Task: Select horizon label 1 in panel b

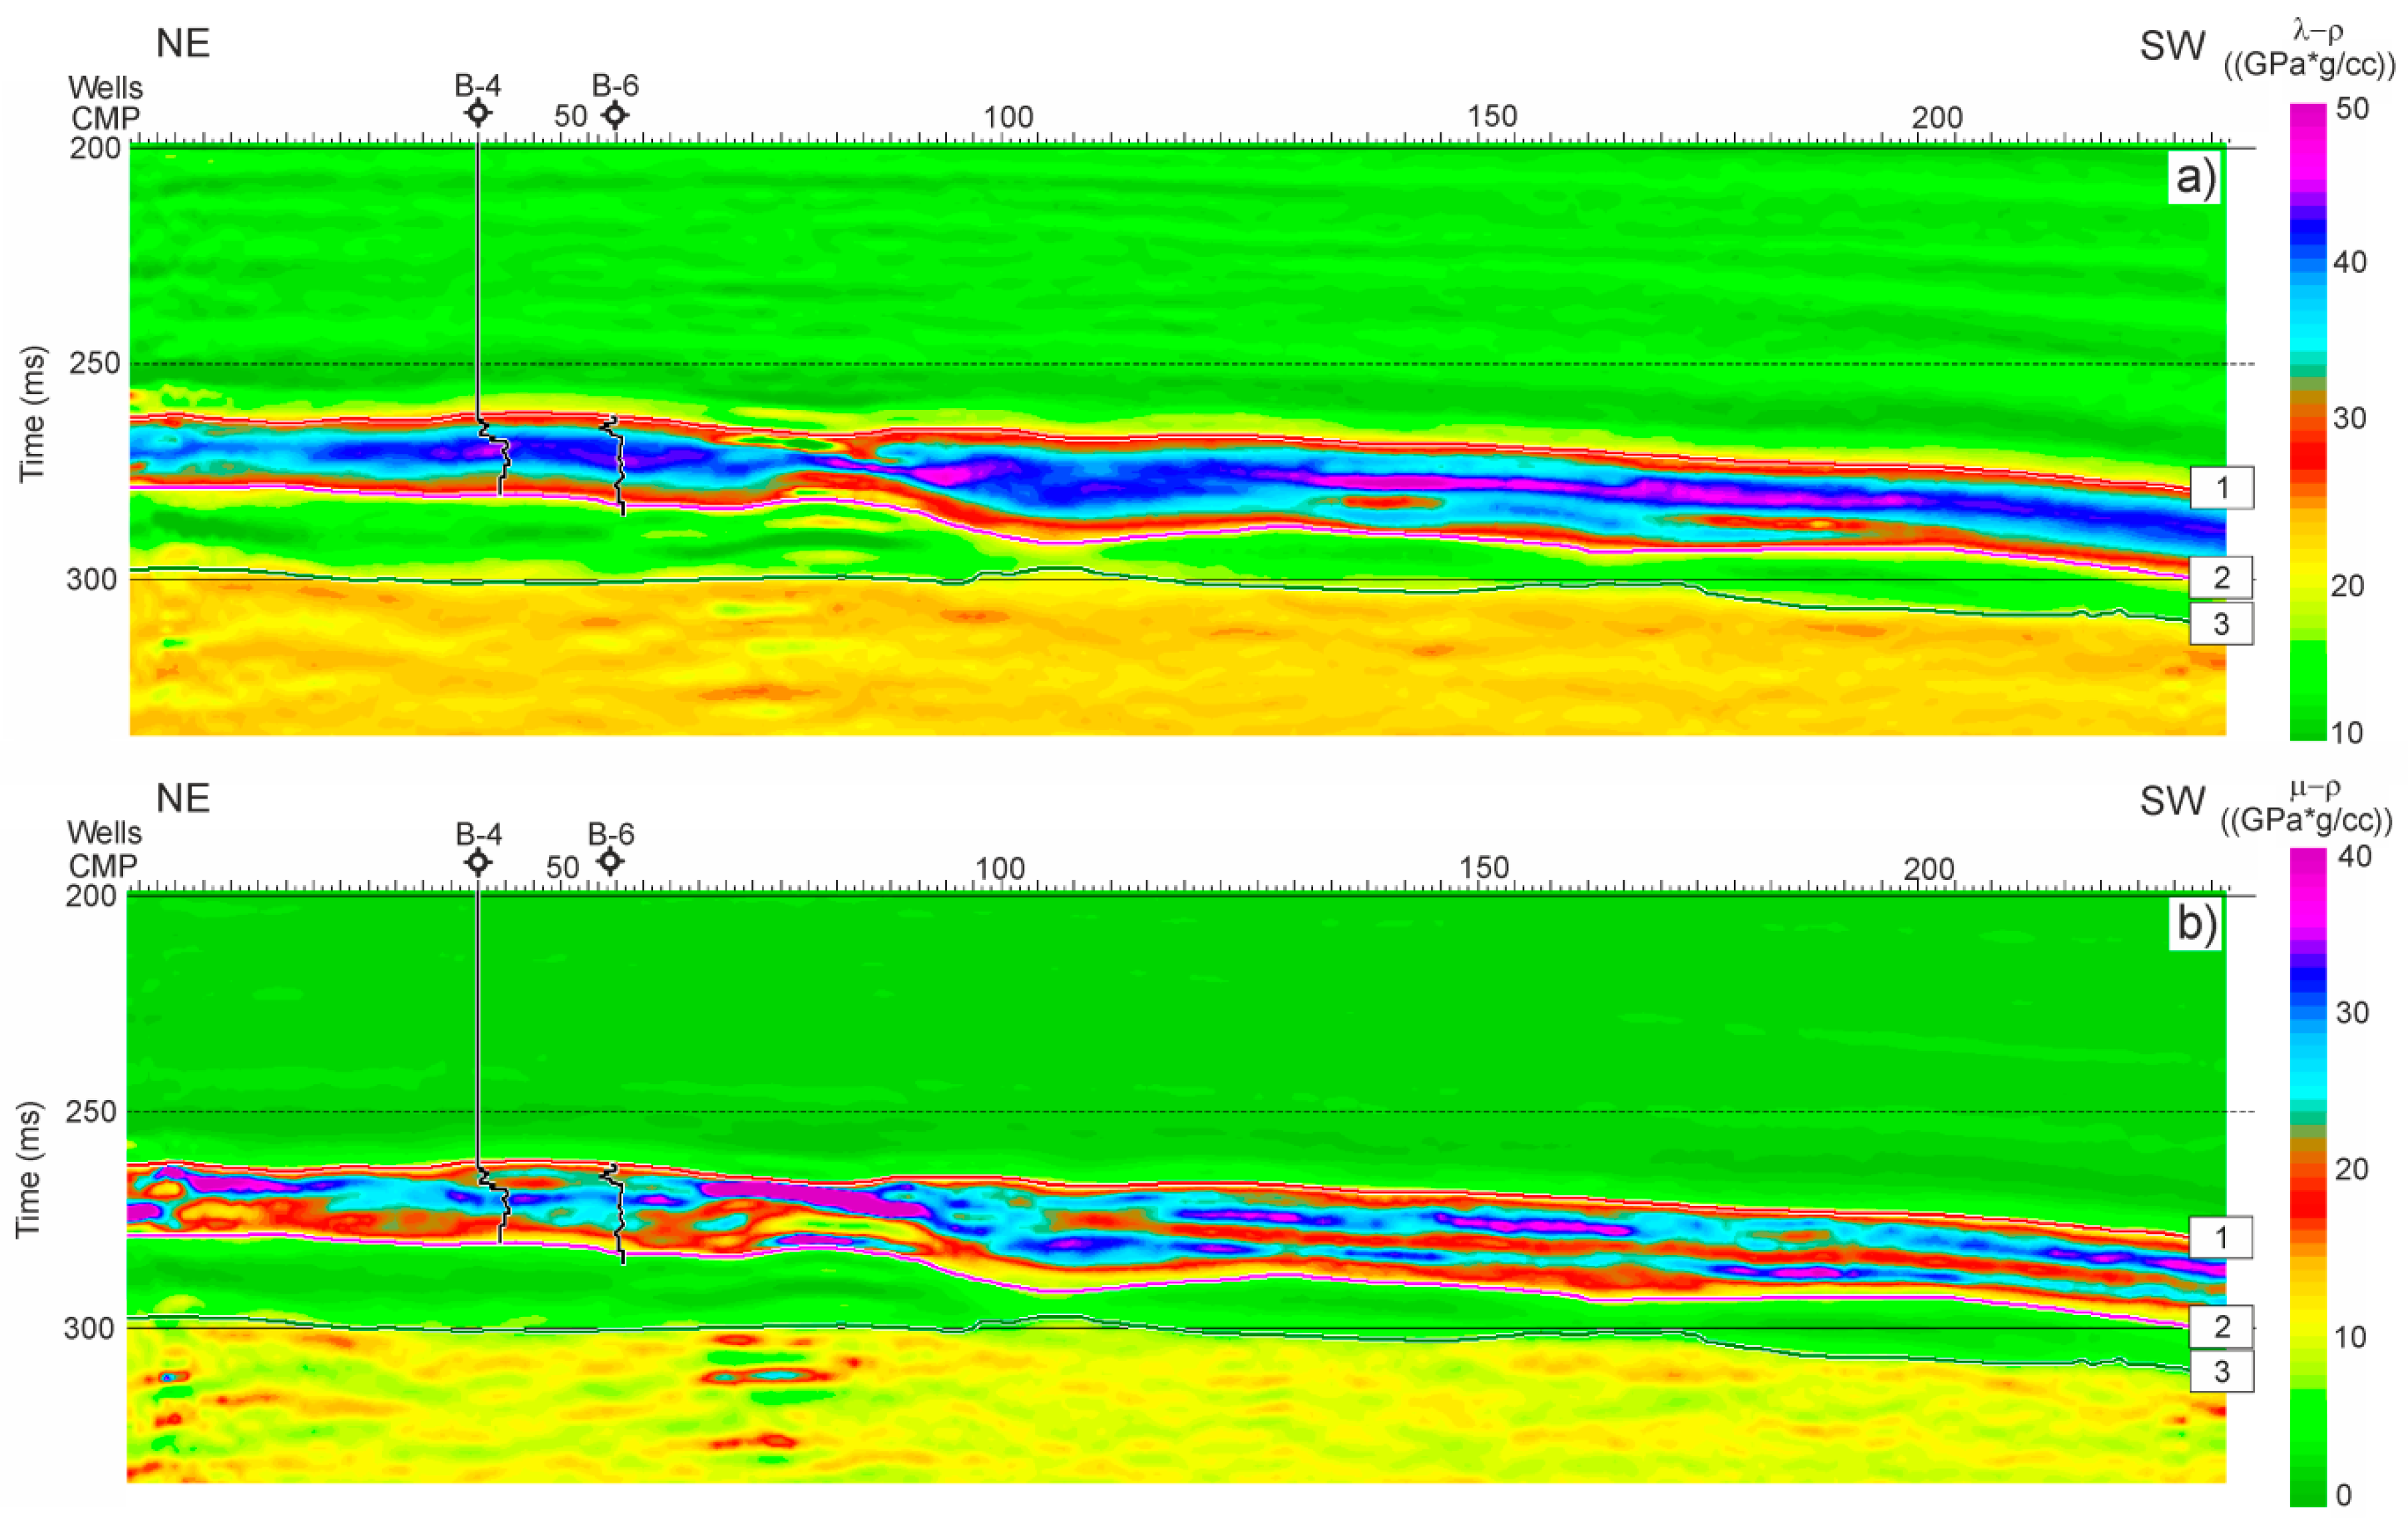Action: coord(2221,1238)
